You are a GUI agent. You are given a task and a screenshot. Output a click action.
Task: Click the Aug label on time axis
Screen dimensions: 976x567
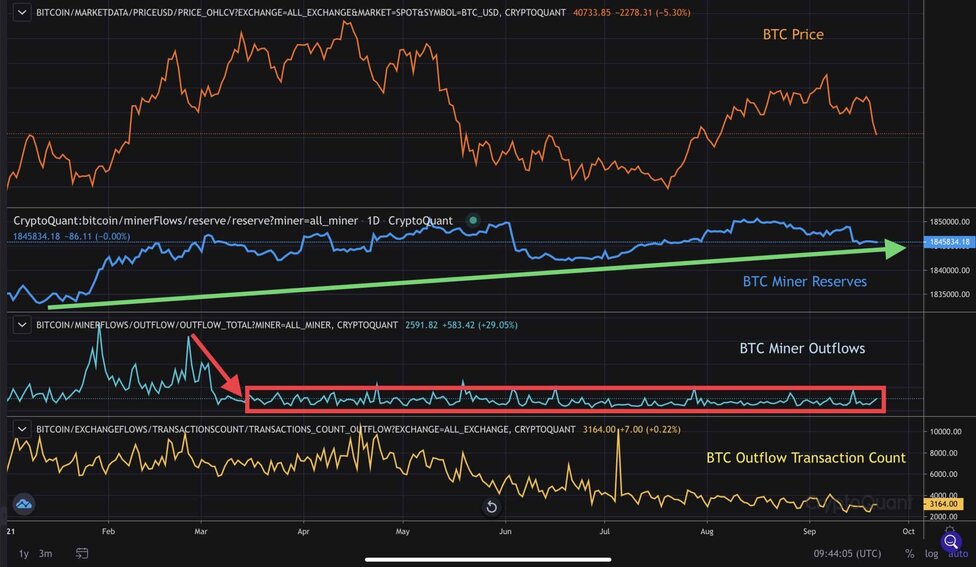click(706, 532)
